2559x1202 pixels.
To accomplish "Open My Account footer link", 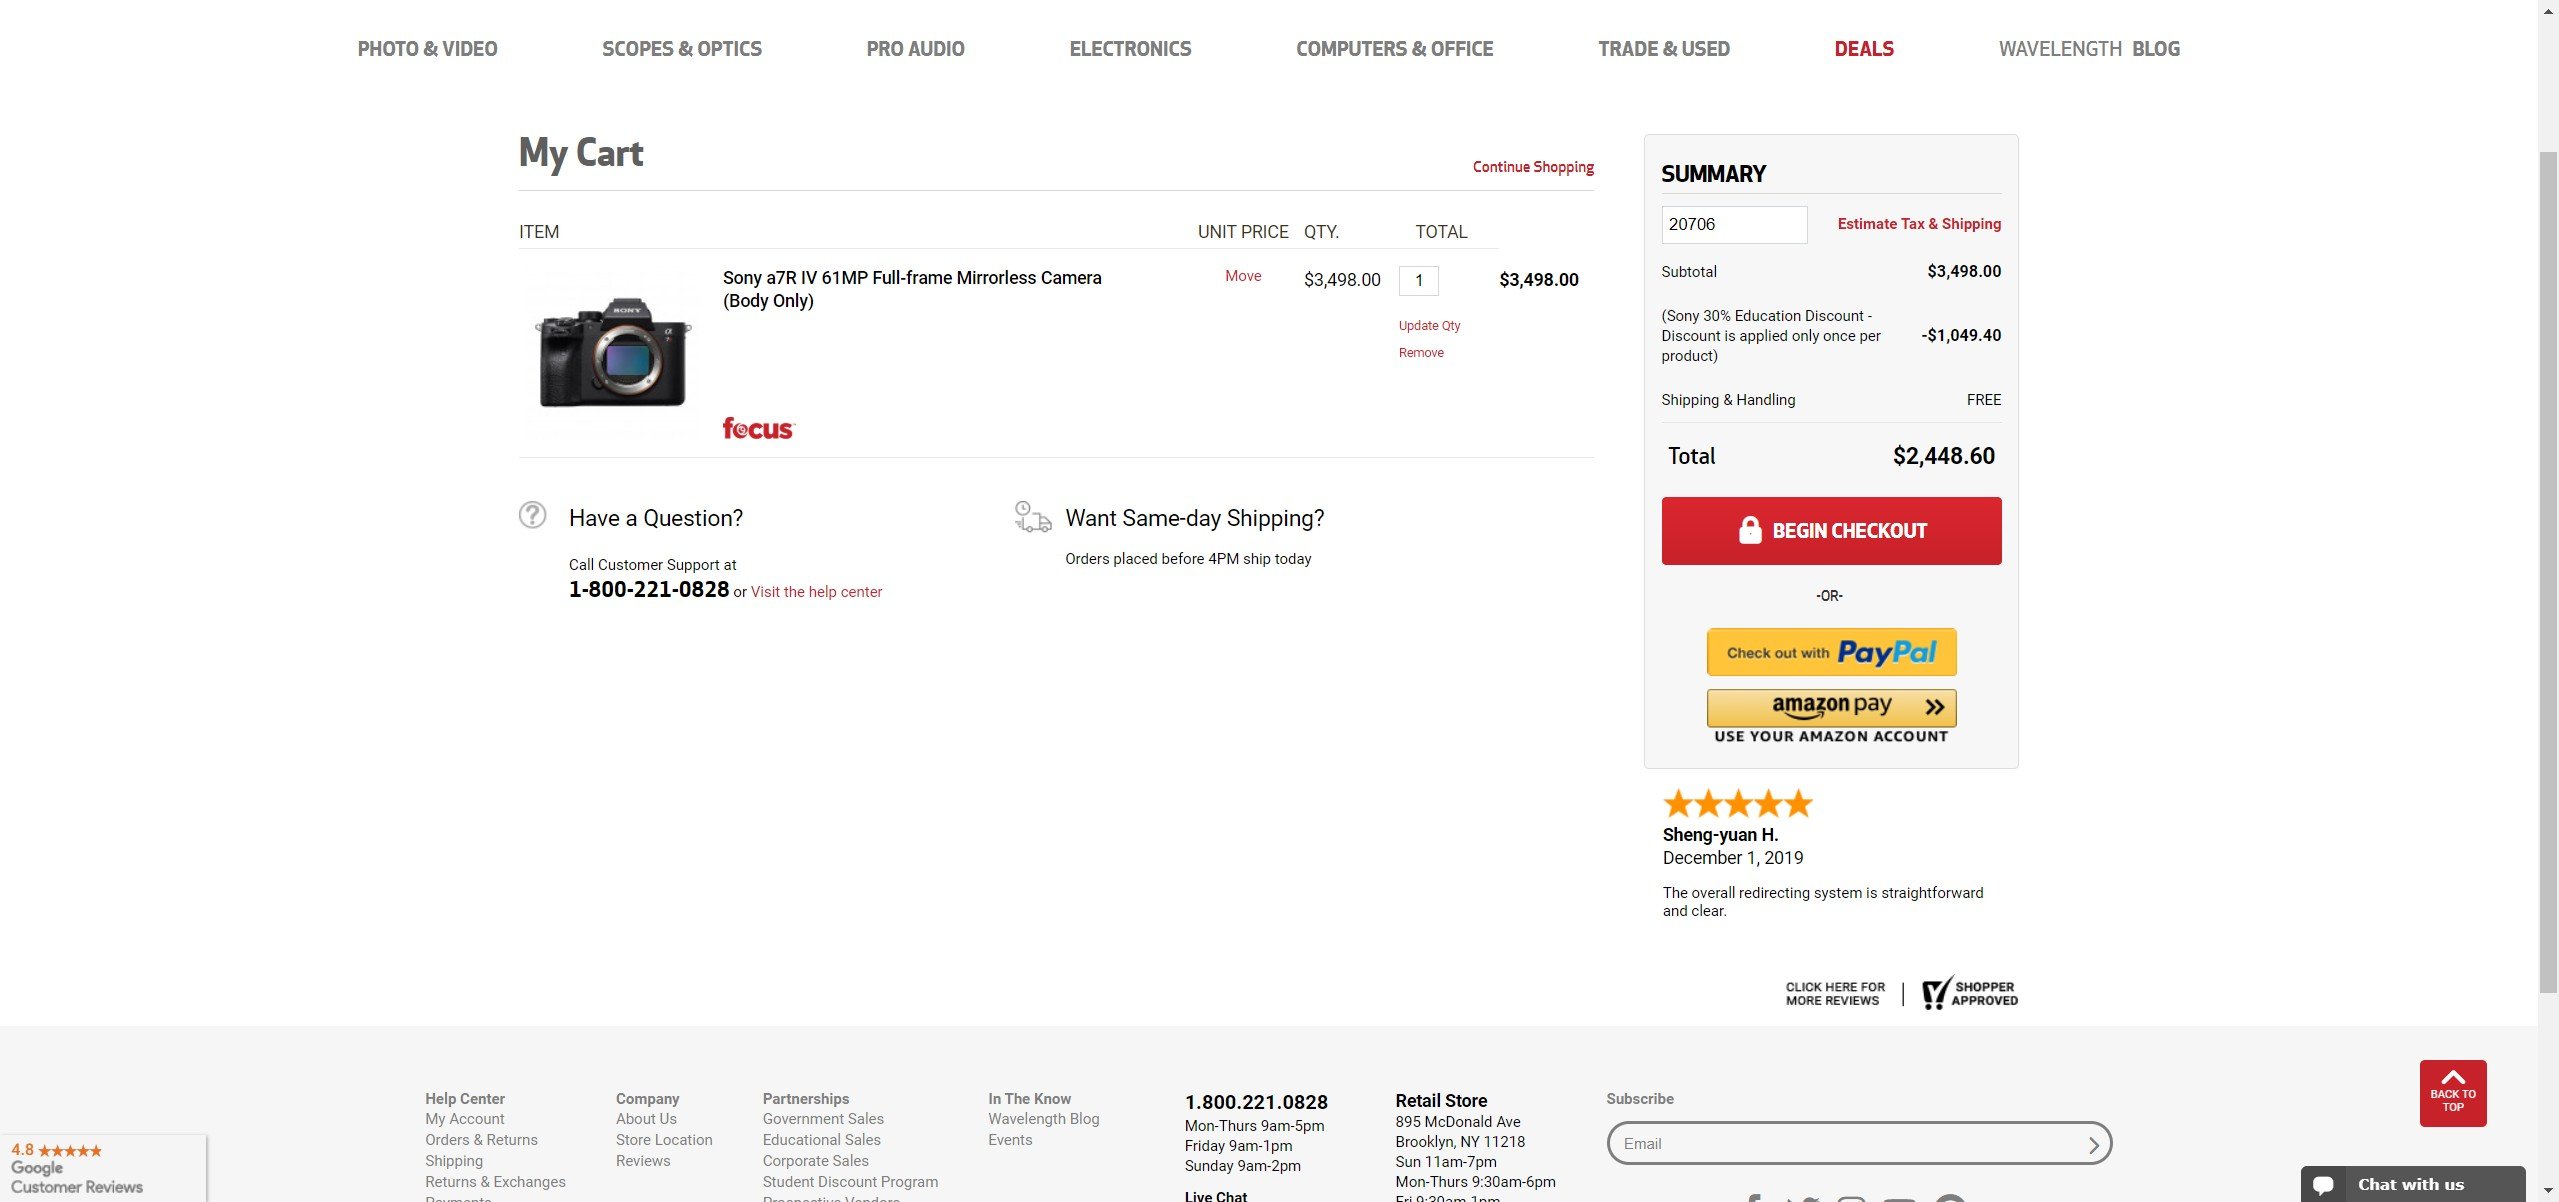I will click(465, 1119).
